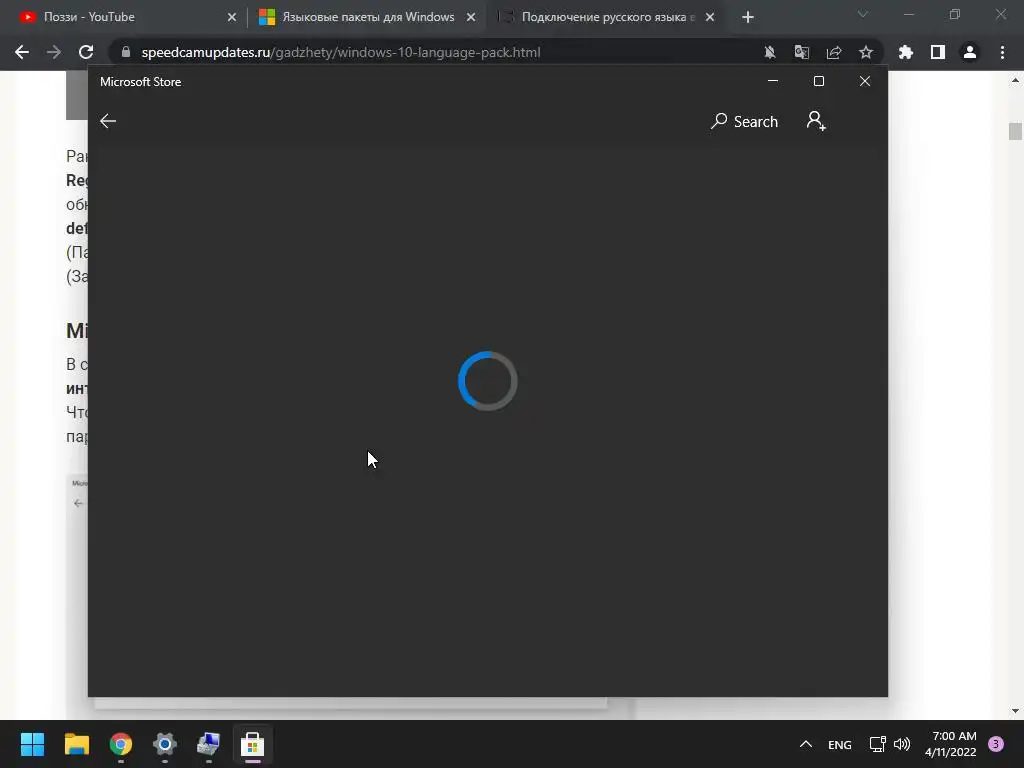Open Chrome tab search dropdown
The width and height of the screenshot is (1024, 768).
863,14
